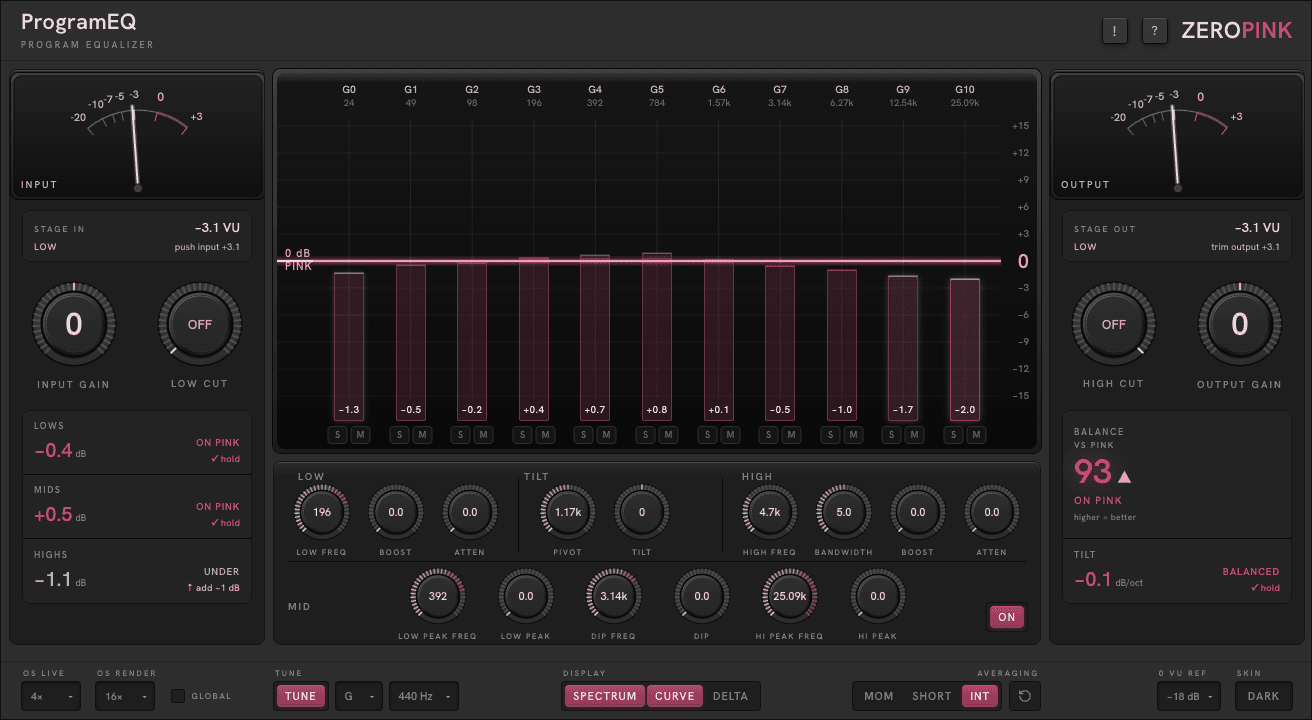The height and width of the screenshot is (720, 1312).
Task: Toggle the TUNE button
Action: pos(300,696)
